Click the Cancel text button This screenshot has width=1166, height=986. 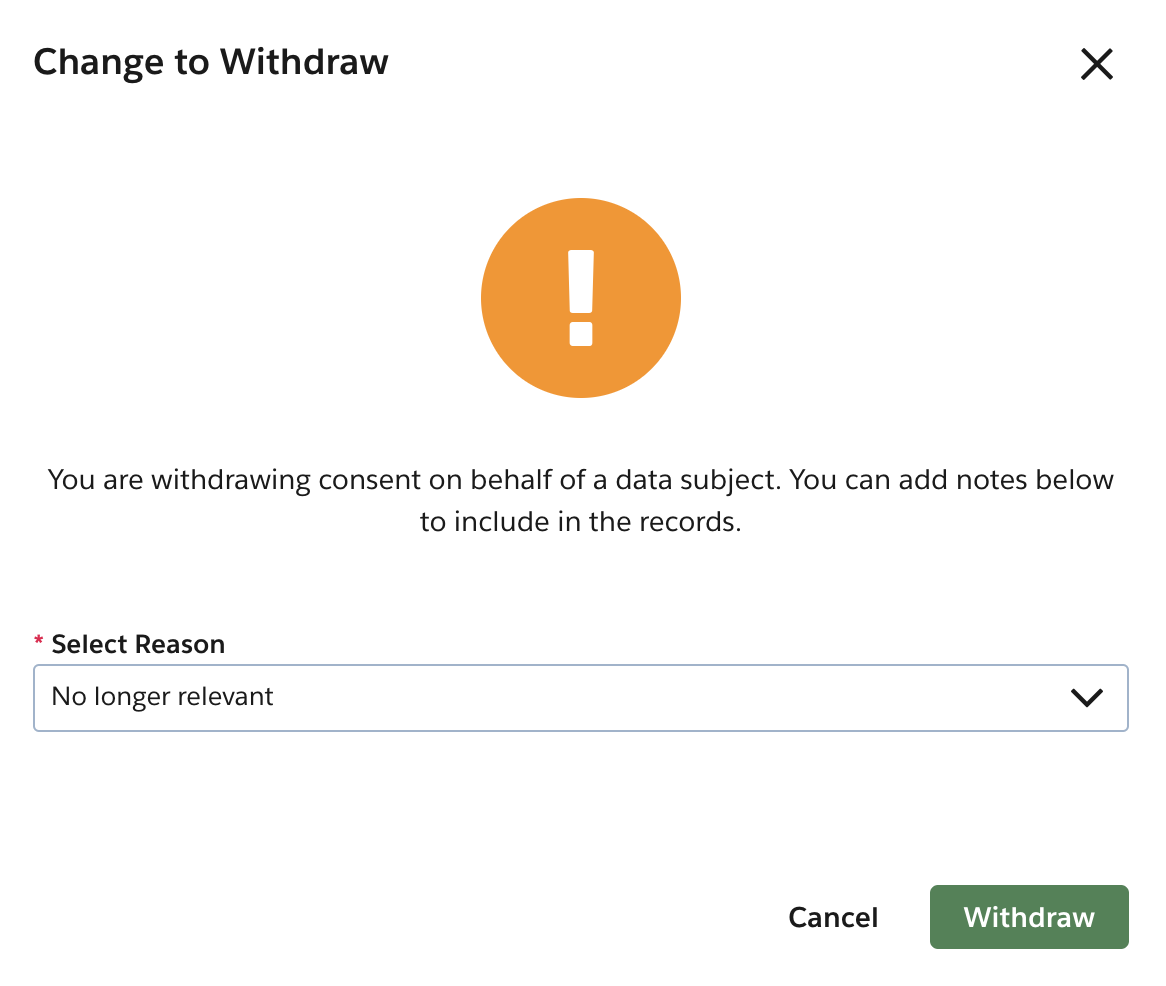(833, 917)
